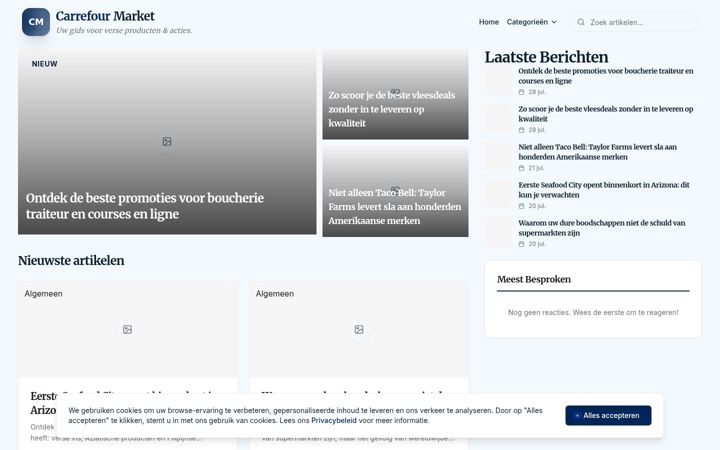The height and width of the screenshot is (450, 720).
Task: Click the search magnifier icon
Action: [581, 22]
